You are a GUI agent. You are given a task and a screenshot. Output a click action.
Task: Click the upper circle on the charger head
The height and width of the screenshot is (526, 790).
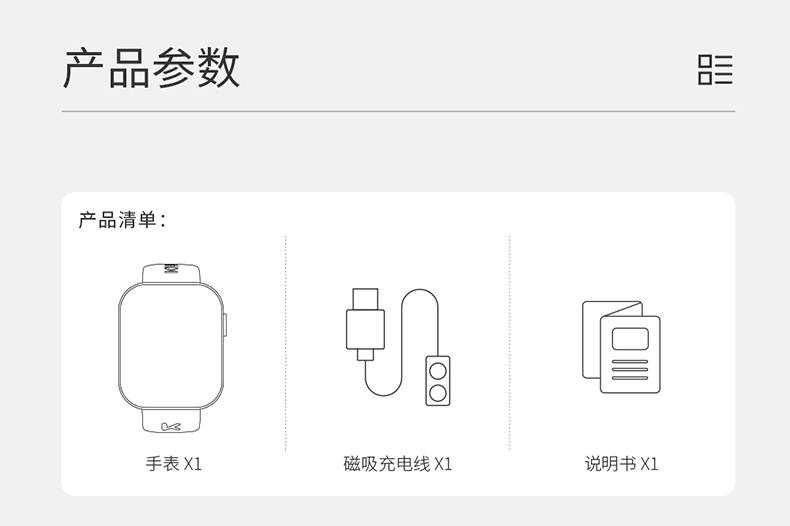[438, 371]
